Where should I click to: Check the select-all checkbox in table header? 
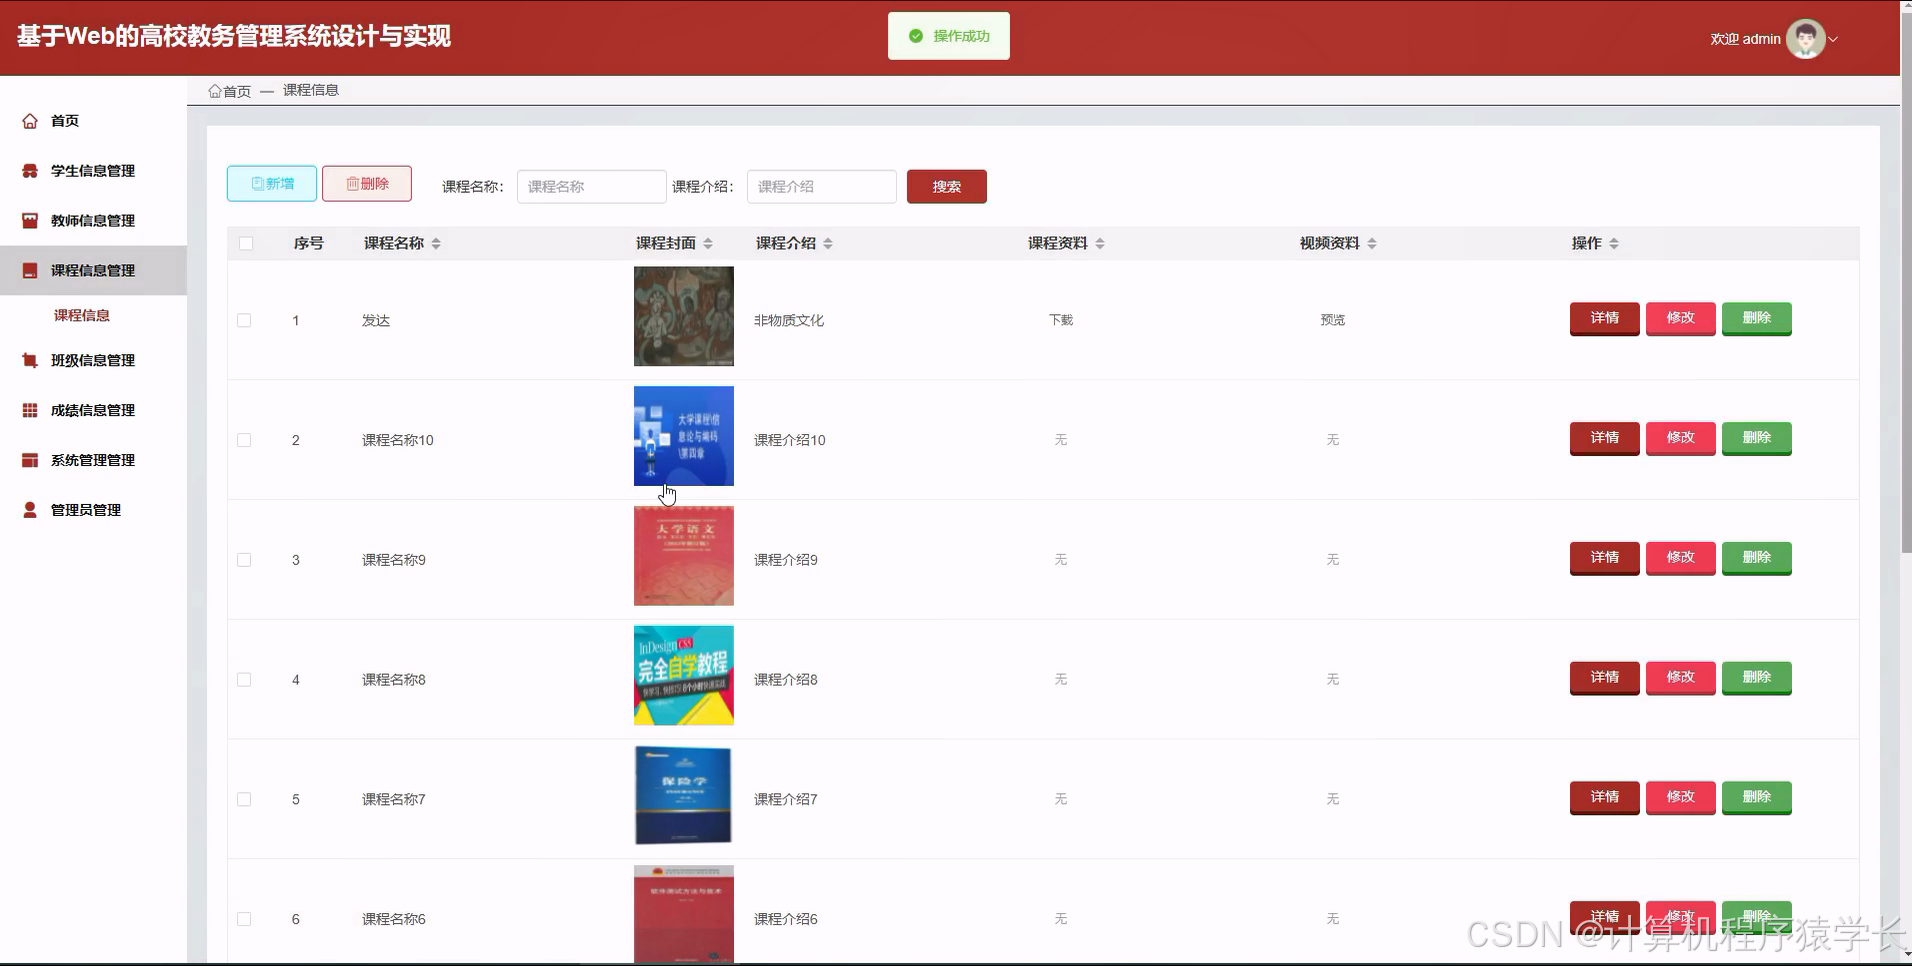click(x=246, y=243)
